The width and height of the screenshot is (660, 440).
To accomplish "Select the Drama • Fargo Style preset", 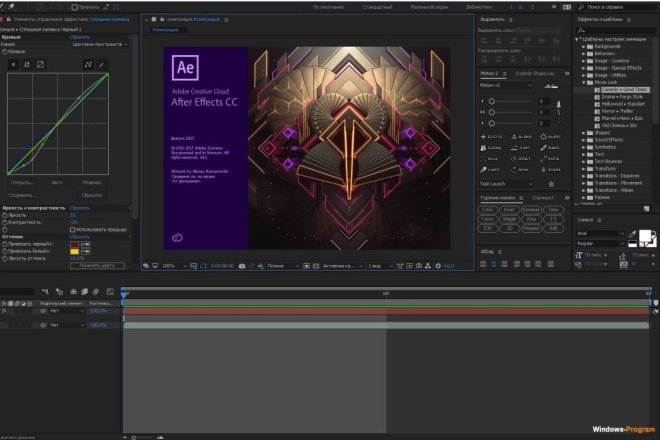I will click(622, 97).
